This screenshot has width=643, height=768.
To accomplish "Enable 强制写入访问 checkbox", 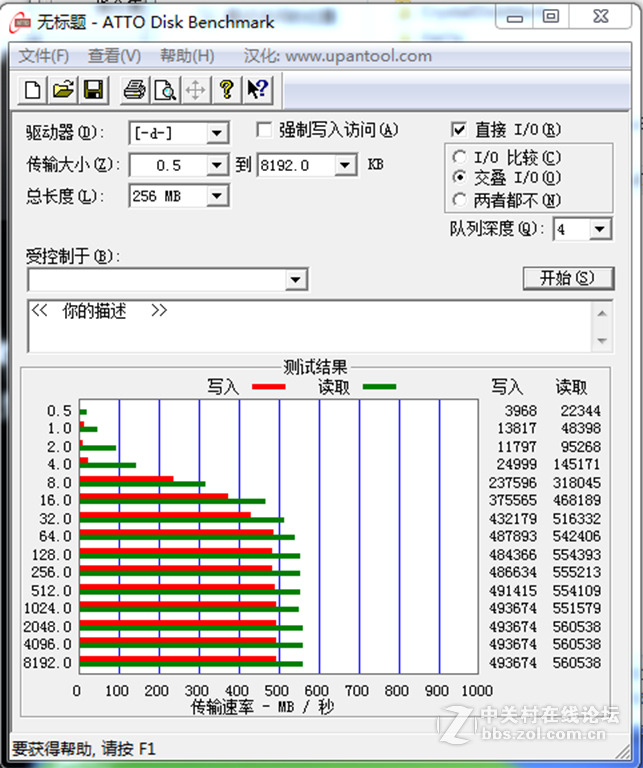I will pyautogui.click(x=264, y=130).
